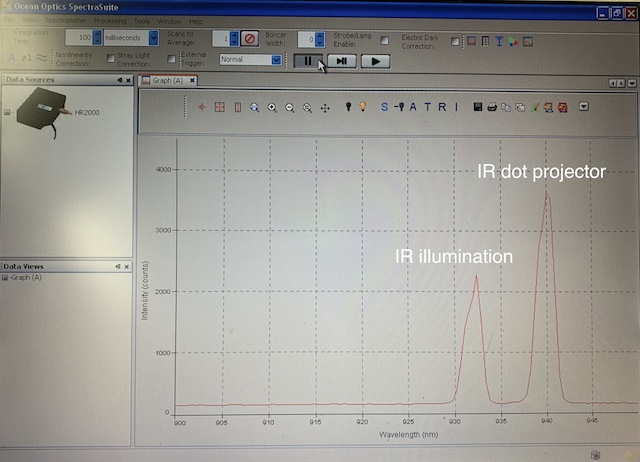This screenshot has width=640, height=462.
Task: Open the milliseconds units dropdown
Action: 153,38
